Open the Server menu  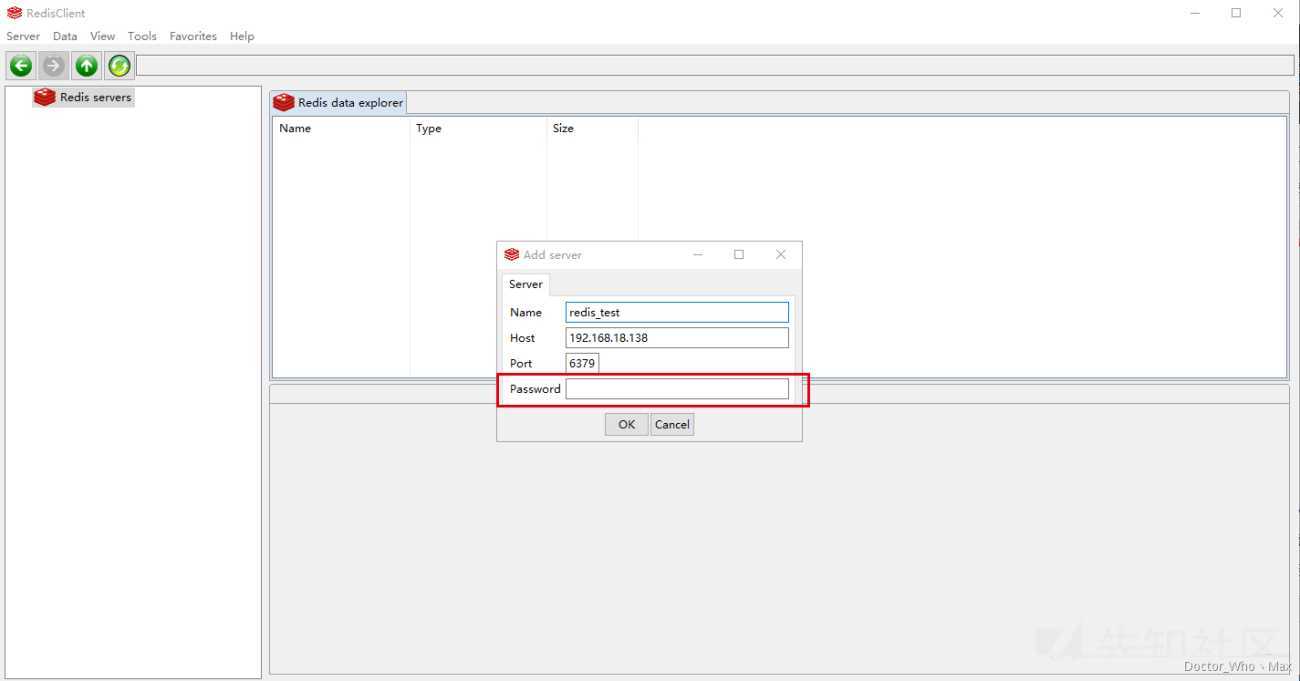click(x=23, y=36)
